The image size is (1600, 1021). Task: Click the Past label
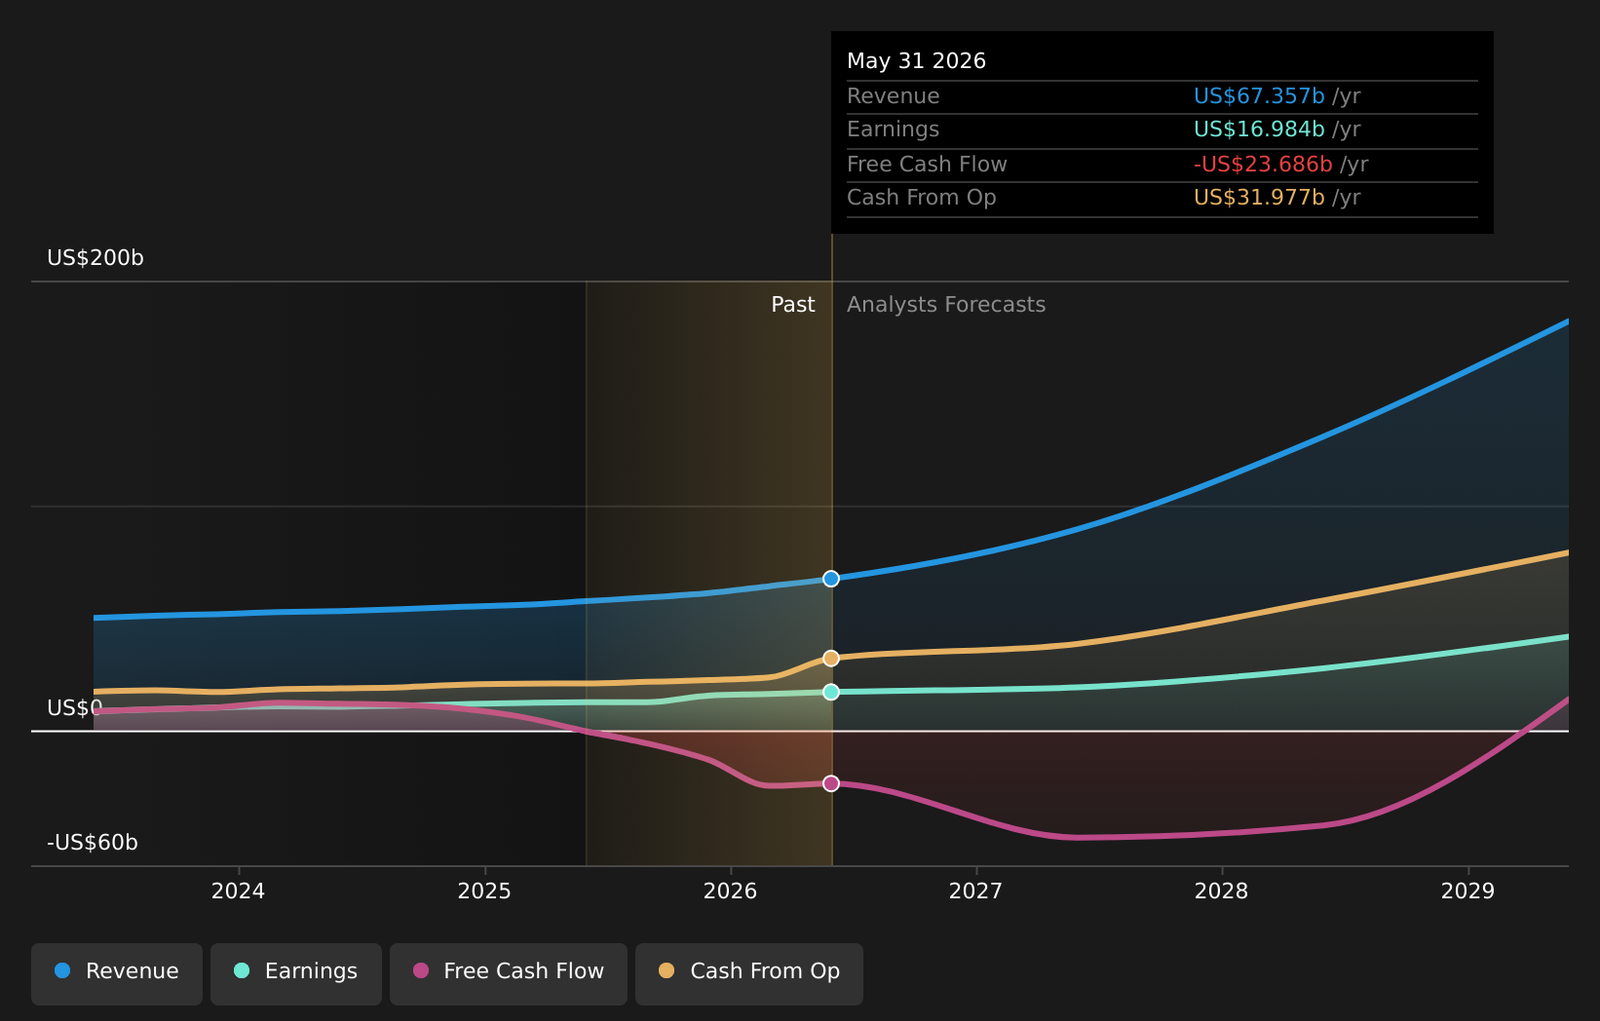point(793,305)
